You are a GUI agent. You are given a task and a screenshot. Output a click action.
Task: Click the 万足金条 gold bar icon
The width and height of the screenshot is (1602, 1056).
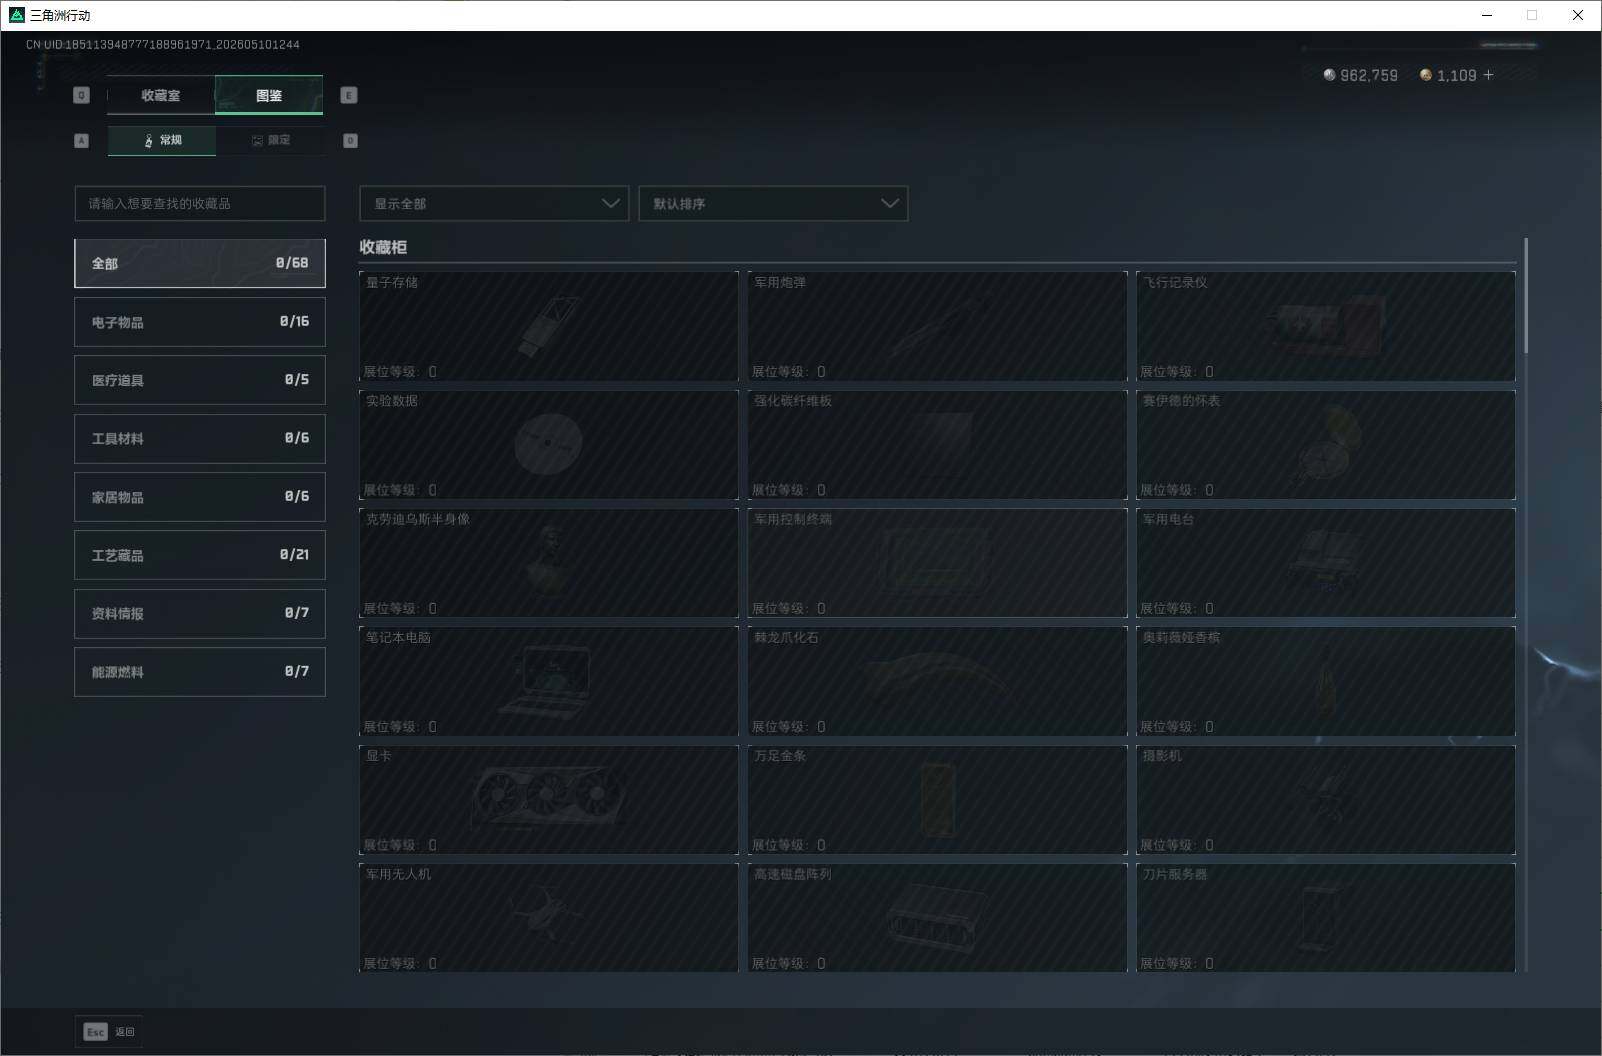[x=938, y=798]
